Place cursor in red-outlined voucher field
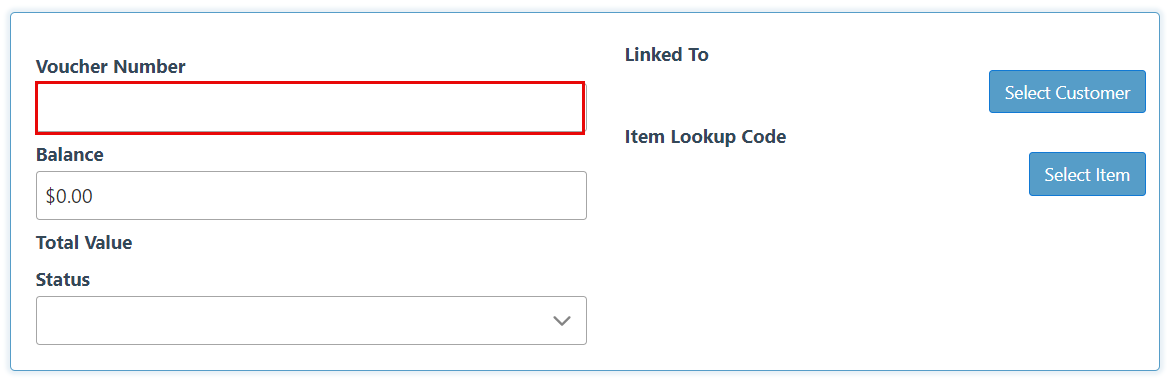 (x=310, y=108)
